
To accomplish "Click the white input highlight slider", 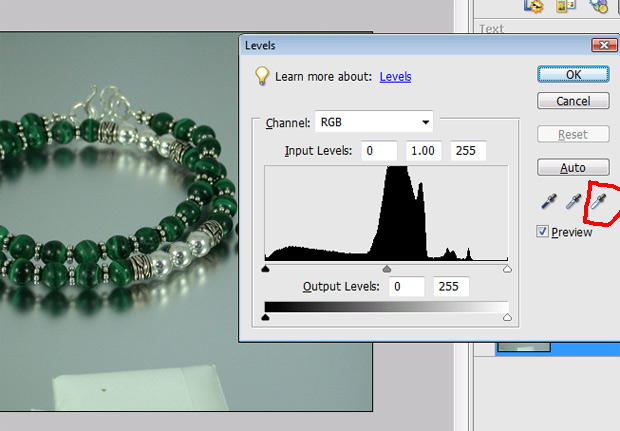I will (x=507, y=269).
